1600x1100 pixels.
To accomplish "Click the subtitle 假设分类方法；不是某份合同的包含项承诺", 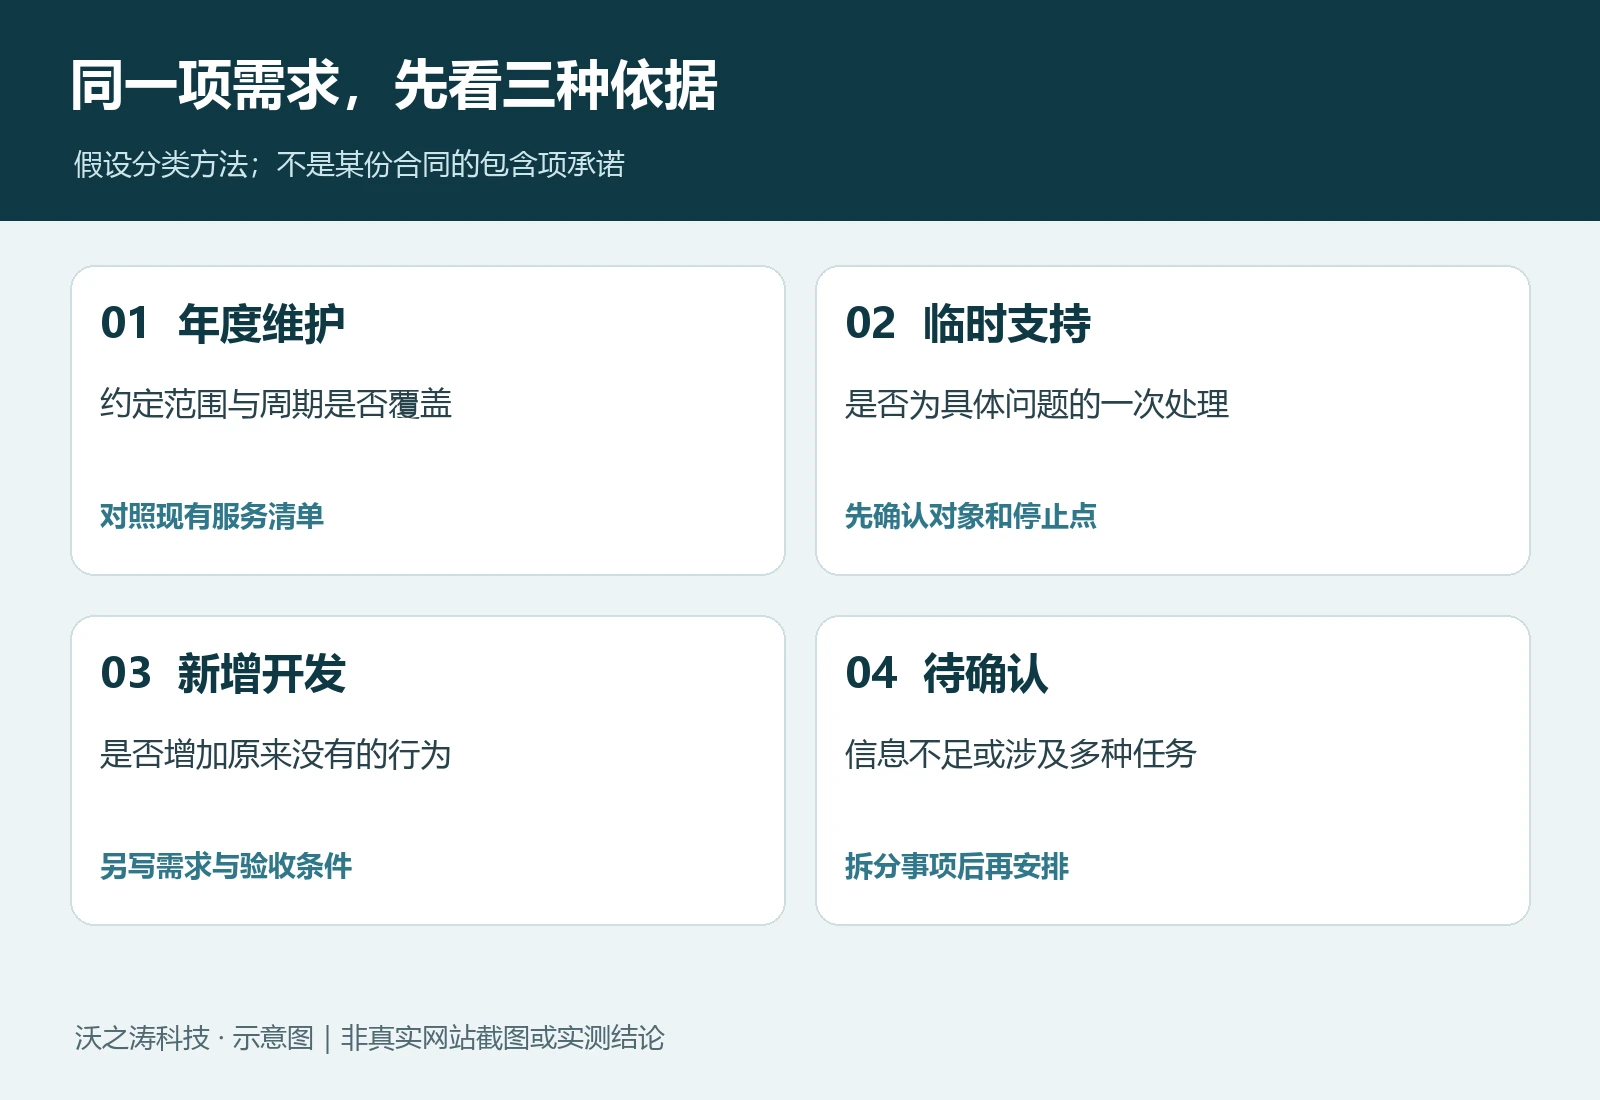I will [349, 164].
